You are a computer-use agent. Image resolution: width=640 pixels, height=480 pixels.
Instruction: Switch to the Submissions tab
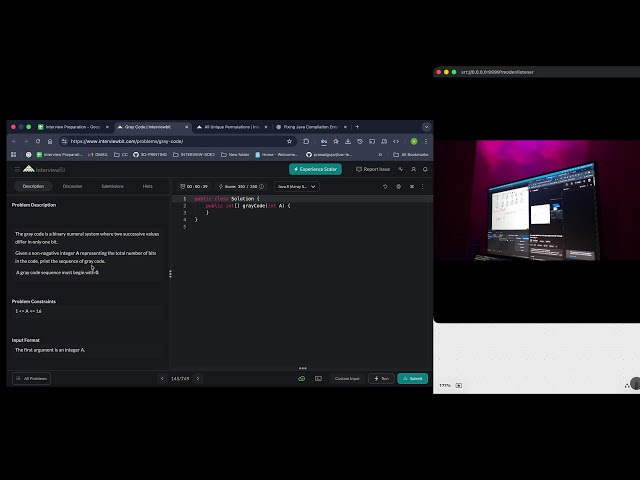(x=112, y=186)
